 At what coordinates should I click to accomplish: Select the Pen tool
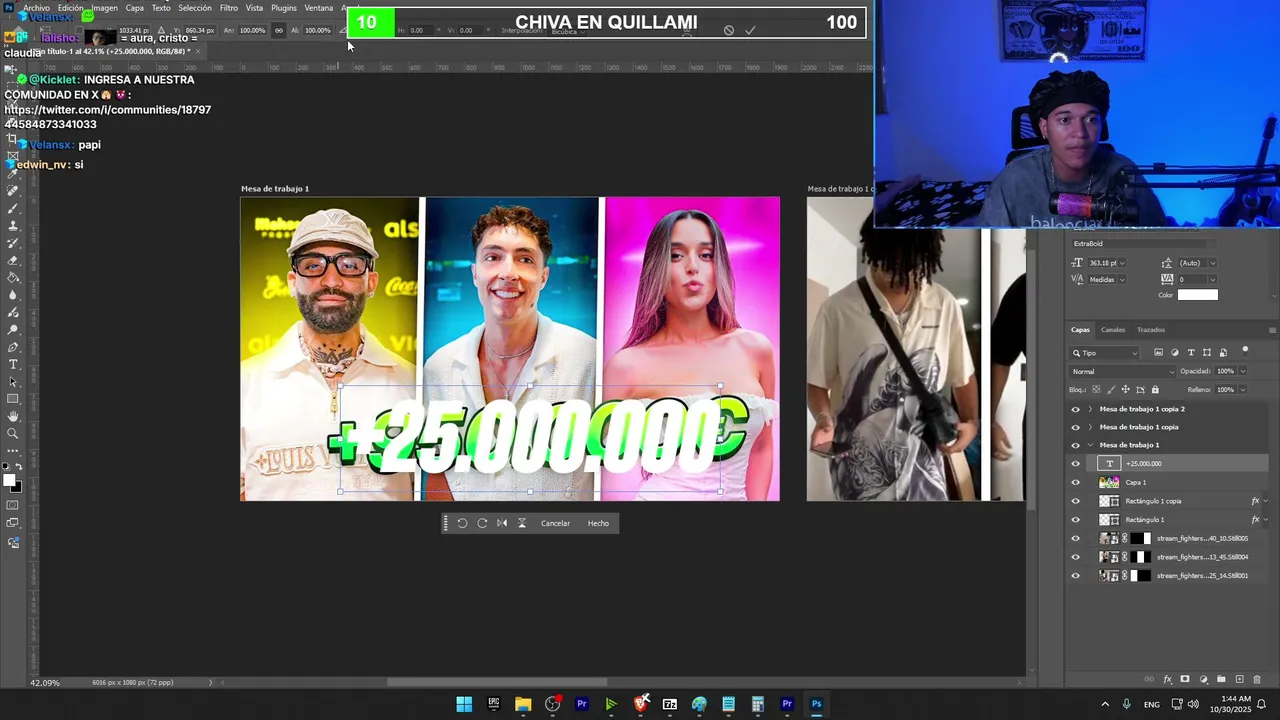coord(13,347)
